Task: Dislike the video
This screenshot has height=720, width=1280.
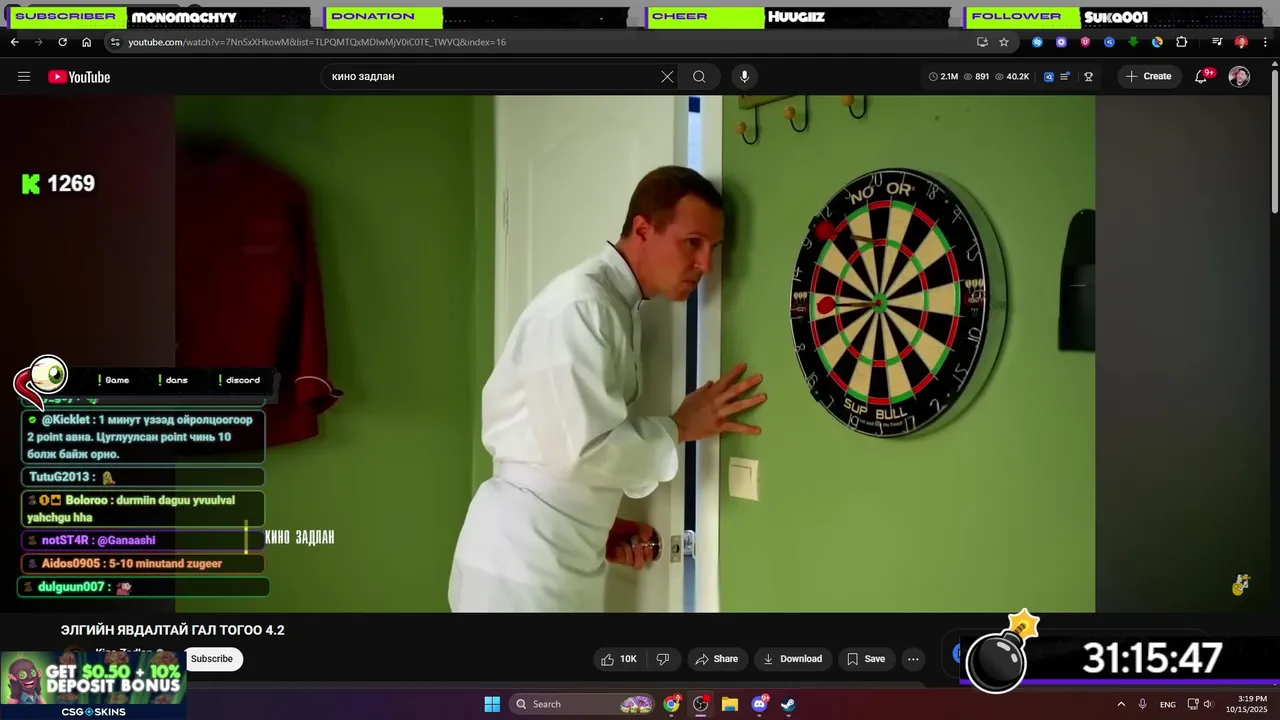Action: tap(662, 659)
